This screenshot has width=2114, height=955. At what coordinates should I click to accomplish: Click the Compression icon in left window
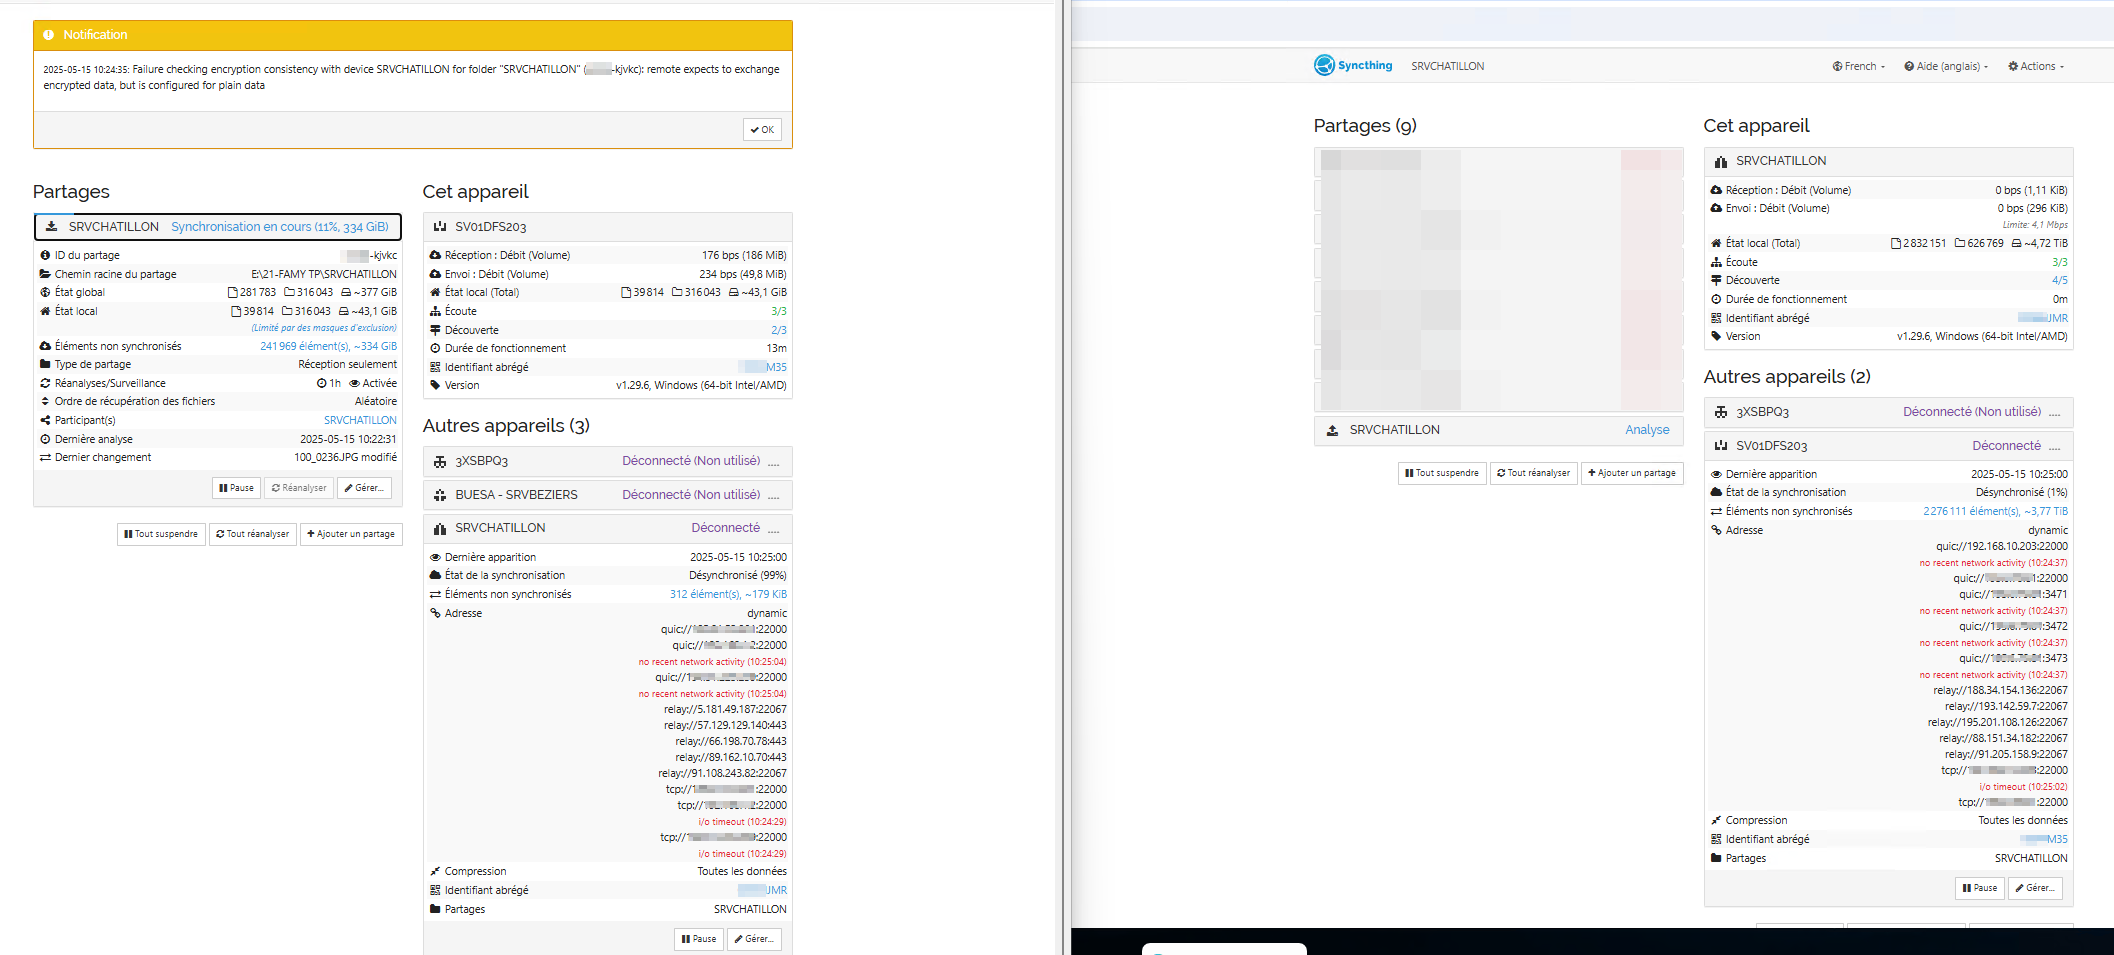pyautogui.click(x=435, y=871)
